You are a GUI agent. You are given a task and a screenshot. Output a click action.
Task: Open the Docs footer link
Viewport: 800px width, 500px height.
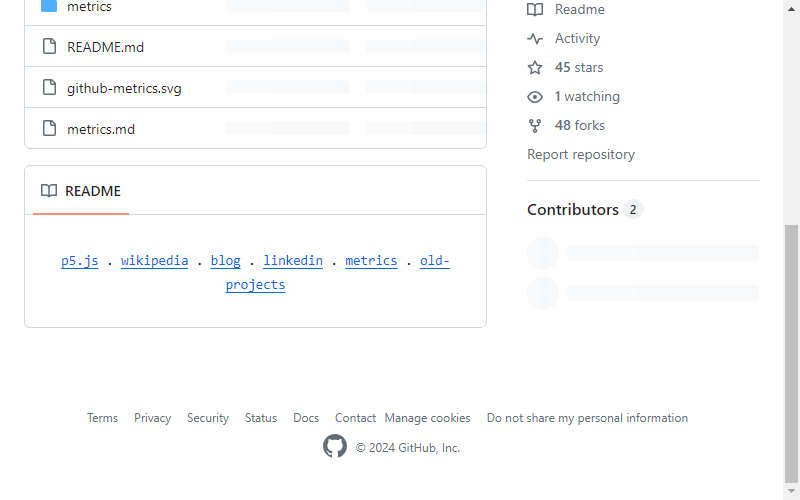coord(306,418)
